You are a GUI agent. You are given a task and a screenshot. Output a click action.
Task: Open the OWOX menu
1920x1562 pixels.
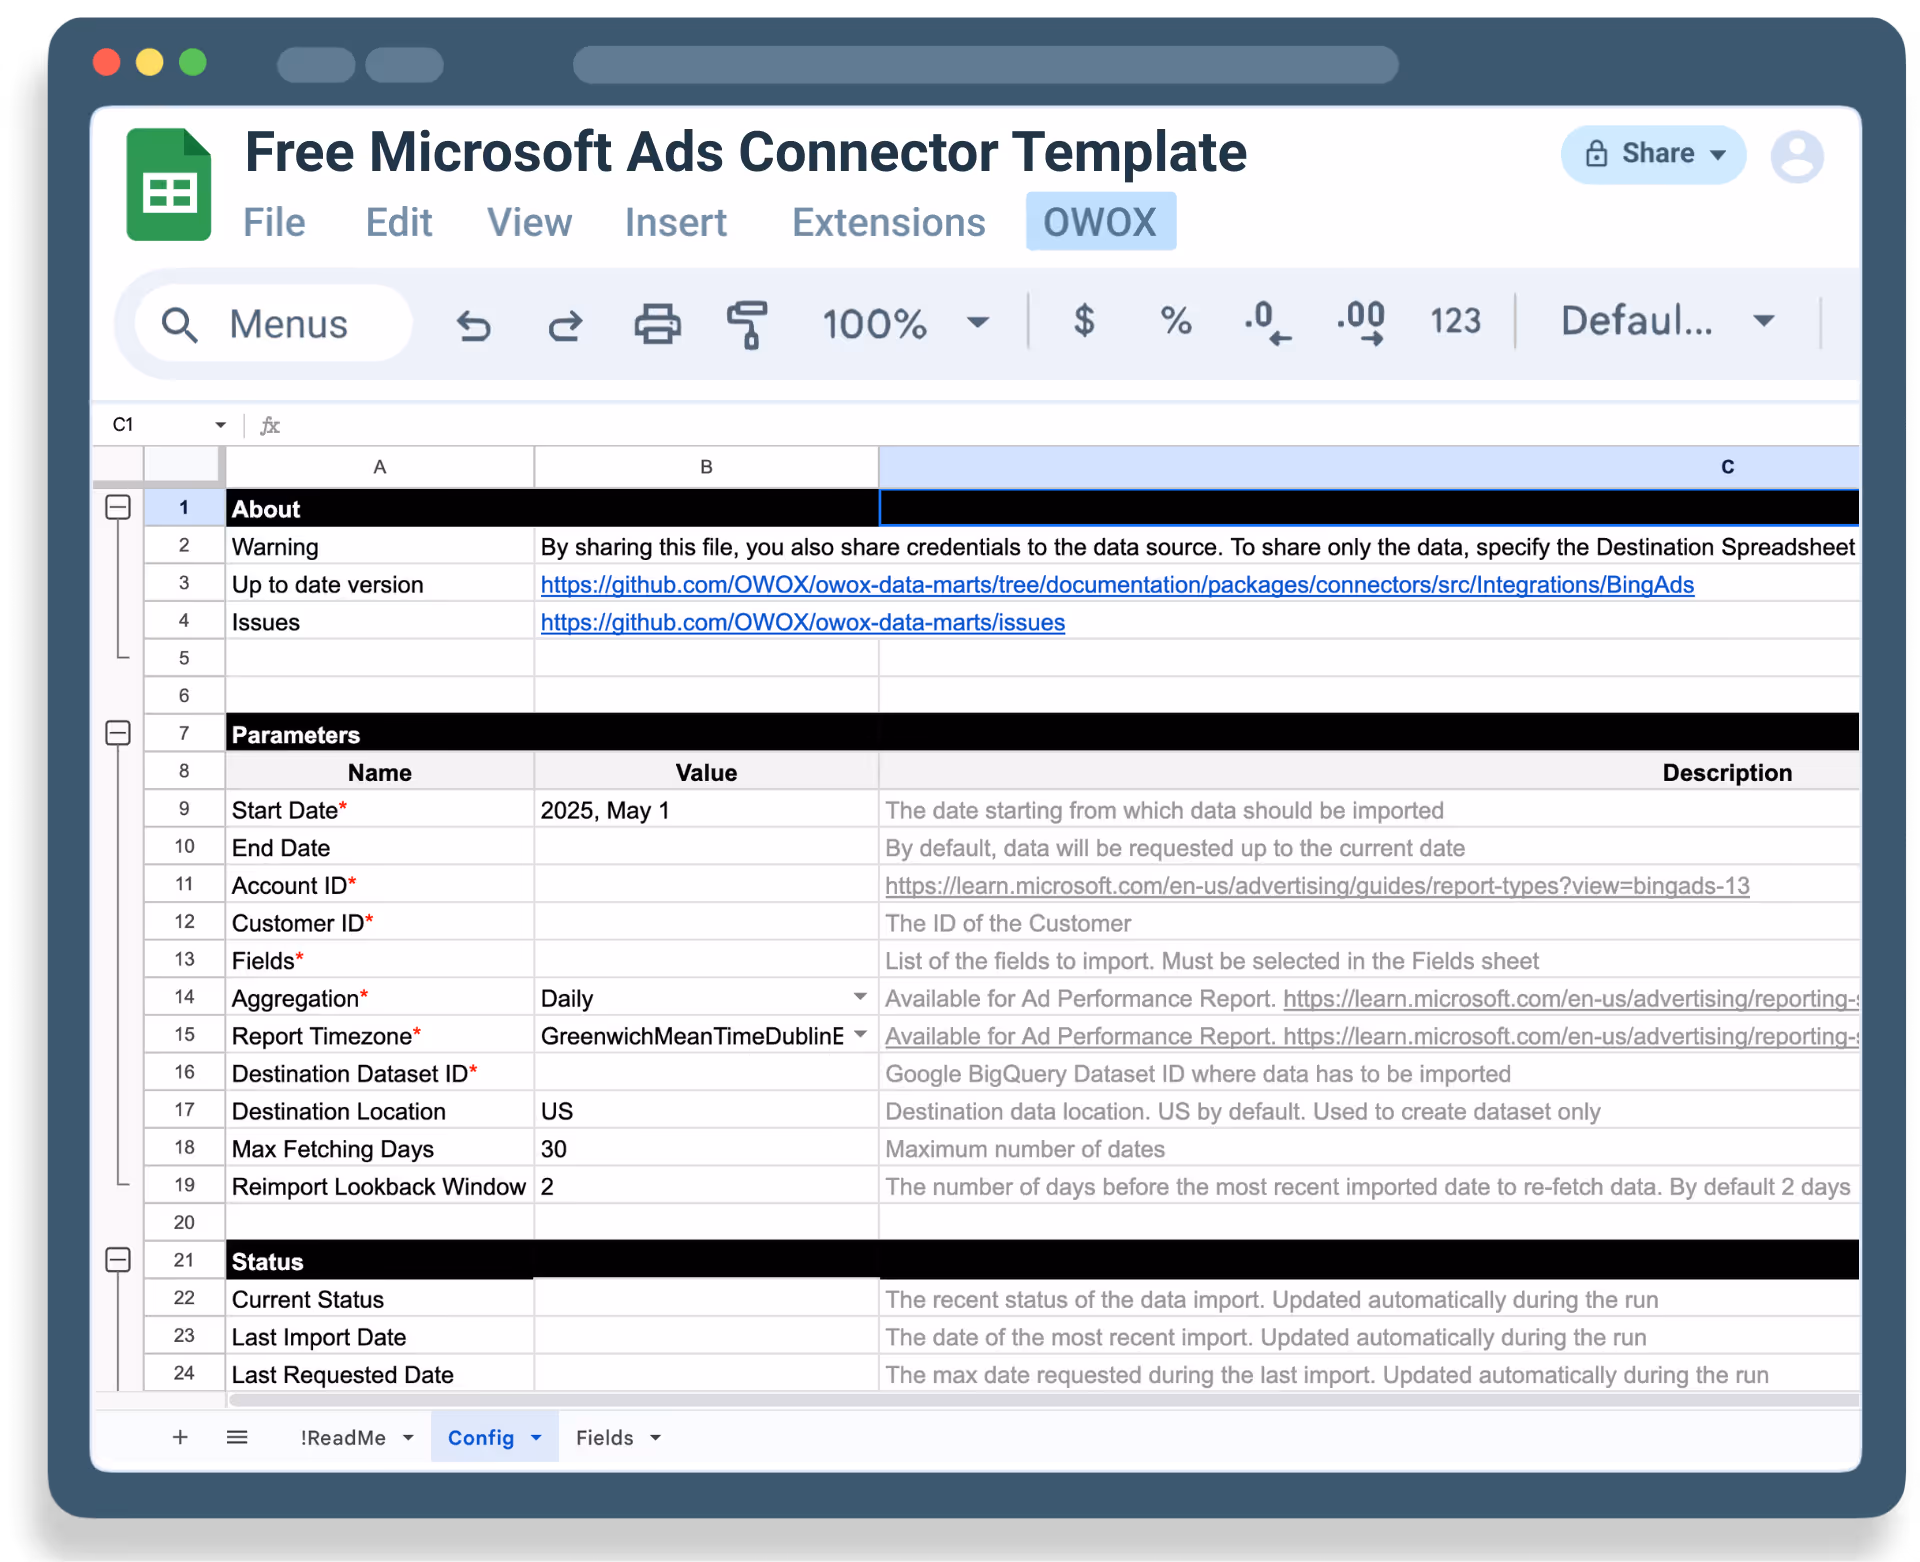click(x=1100, y=221)
